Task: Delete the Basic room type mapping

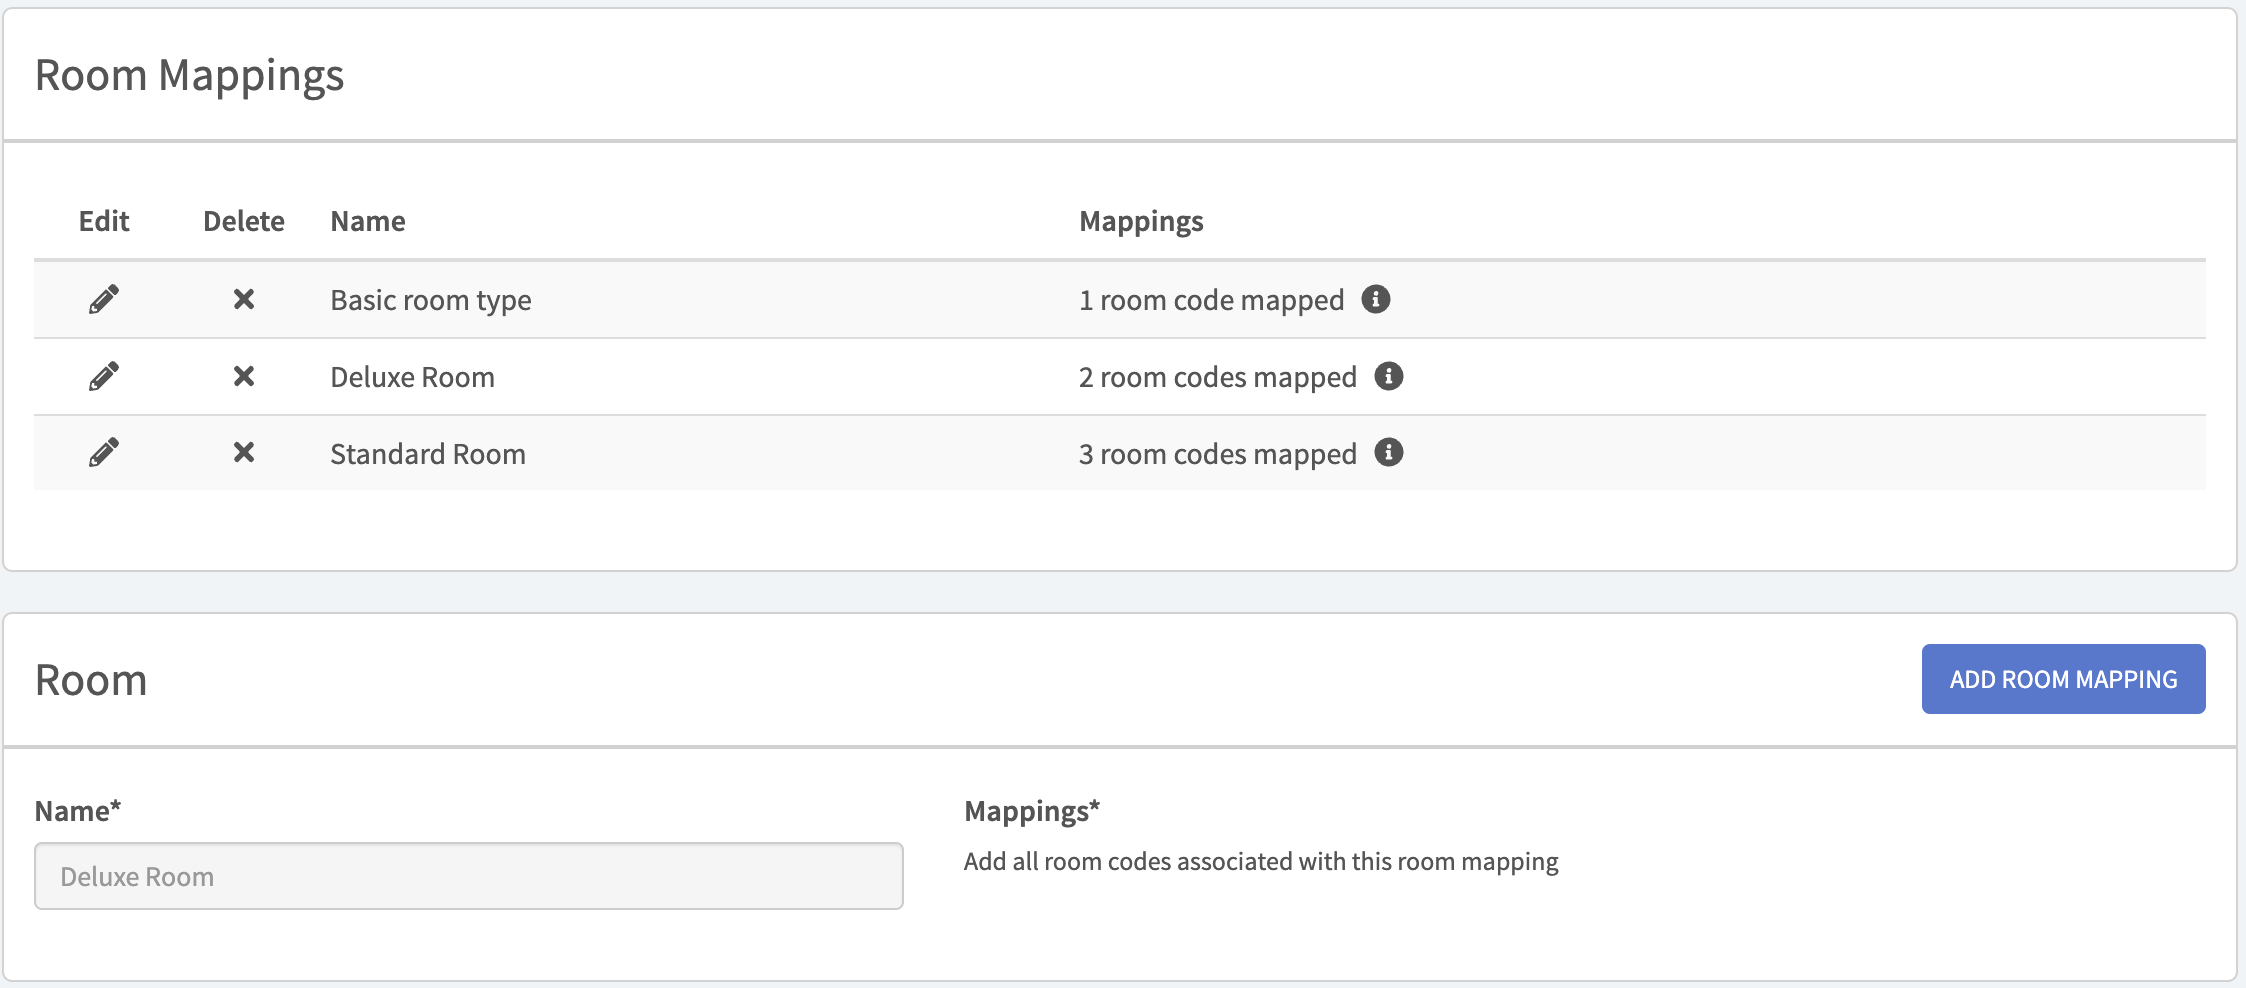Action: click(243, 299)
